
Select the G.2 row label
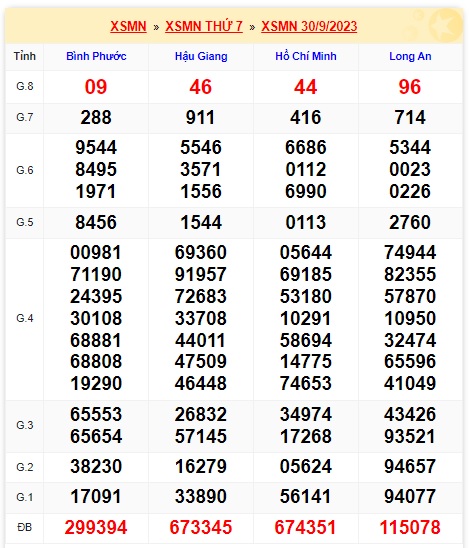(x=24, y=467)
